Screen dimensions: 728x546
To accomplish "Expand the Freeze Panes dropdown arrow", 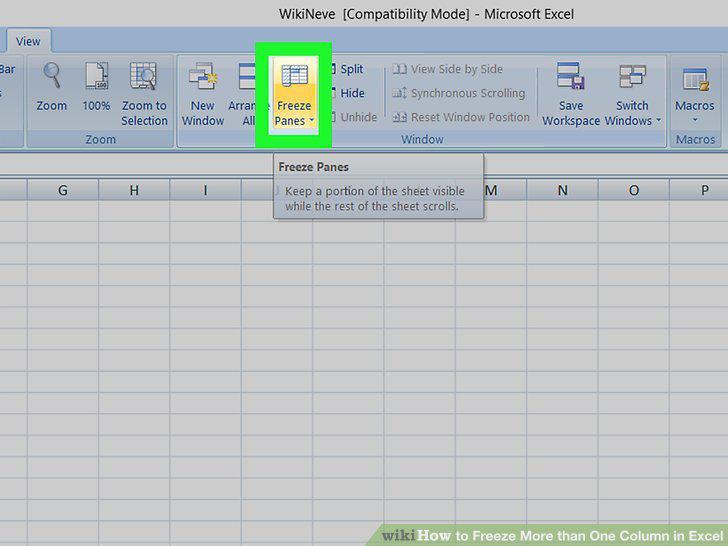I will click(312, 120).
